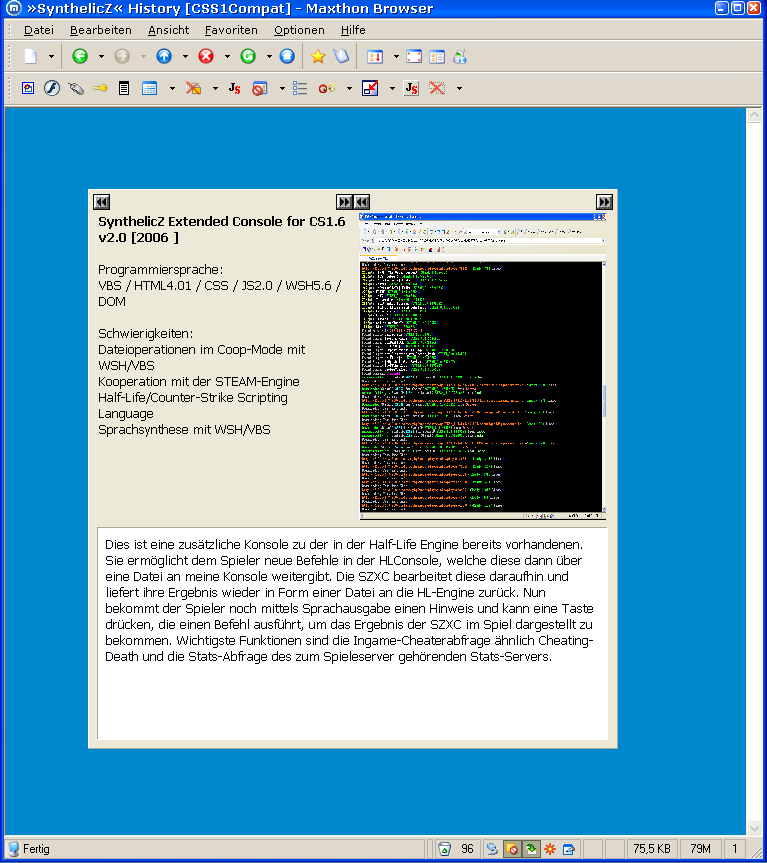
Task: Open the Optionen menu
Action: click(x=299, y=30)
